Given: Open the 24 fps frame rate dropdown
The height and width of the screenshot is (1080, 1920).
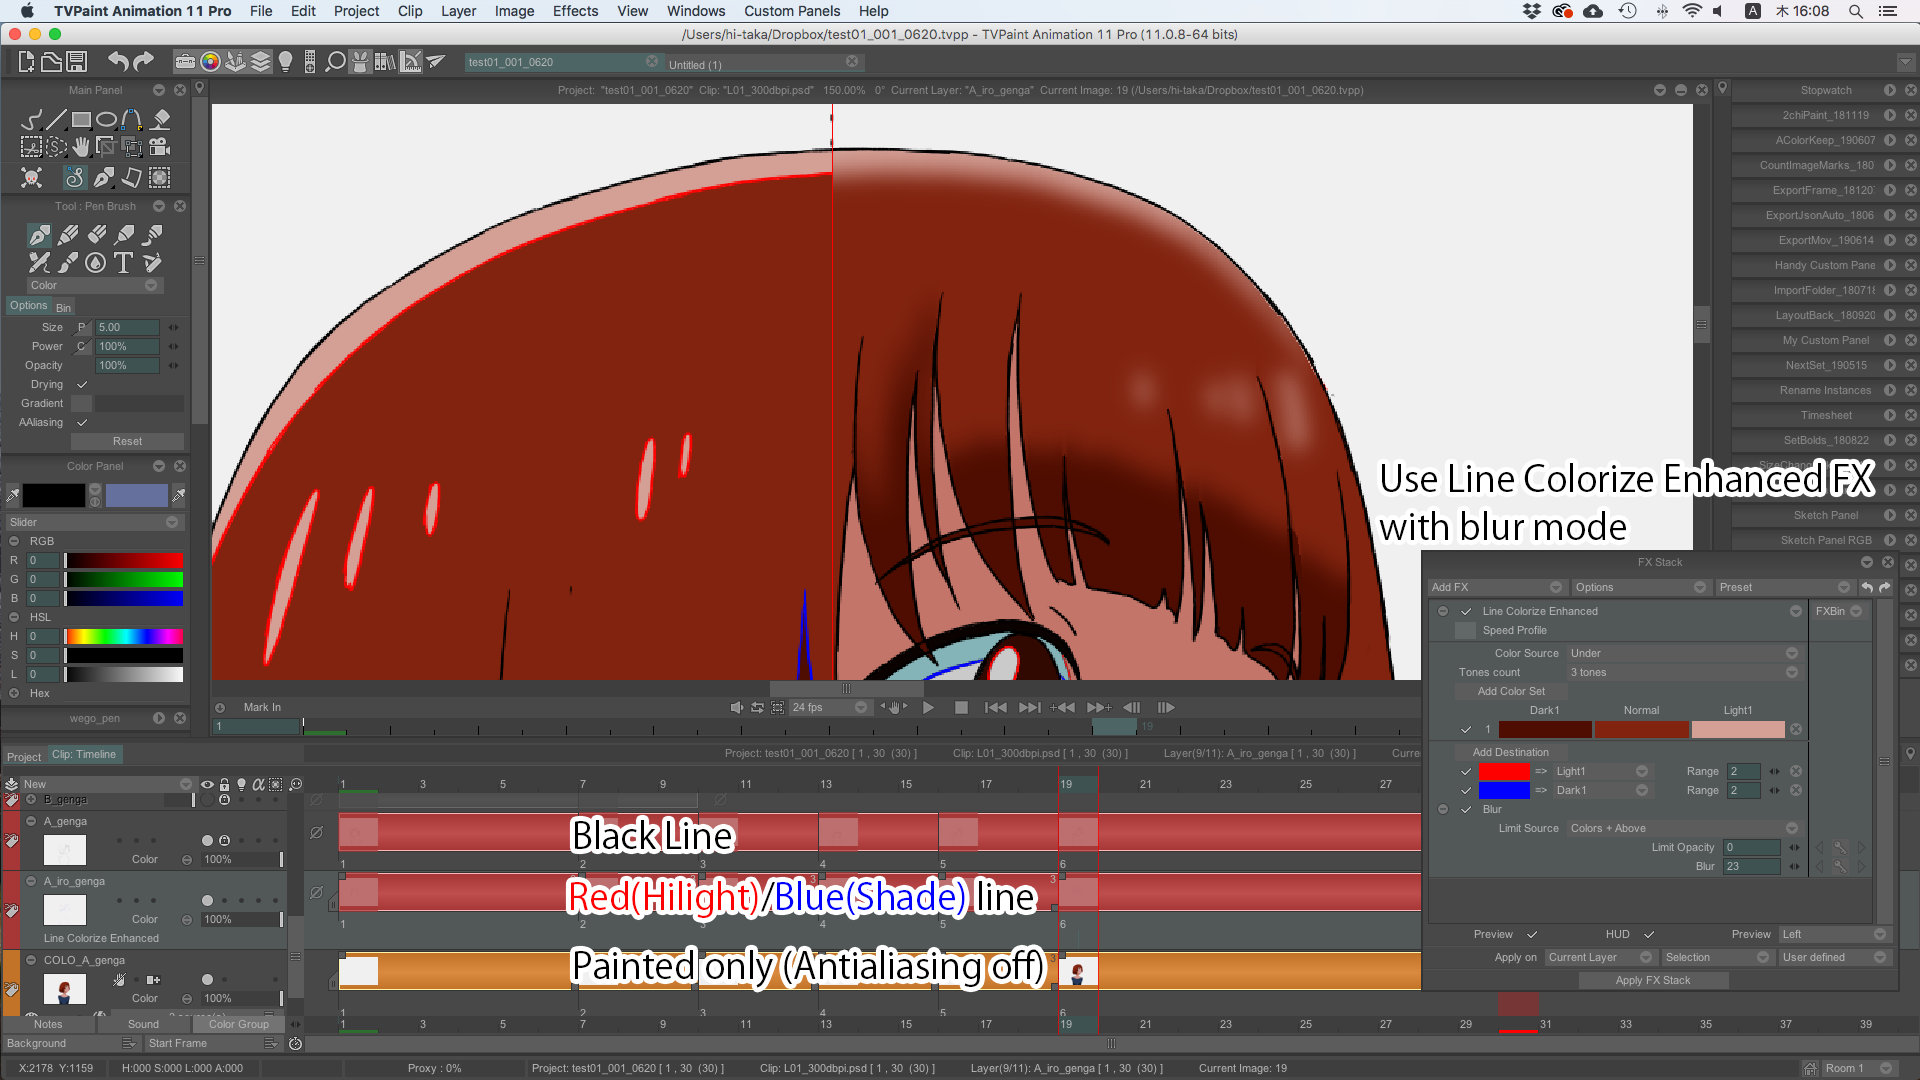Looking at the screenshot, I should click(829, 707).
